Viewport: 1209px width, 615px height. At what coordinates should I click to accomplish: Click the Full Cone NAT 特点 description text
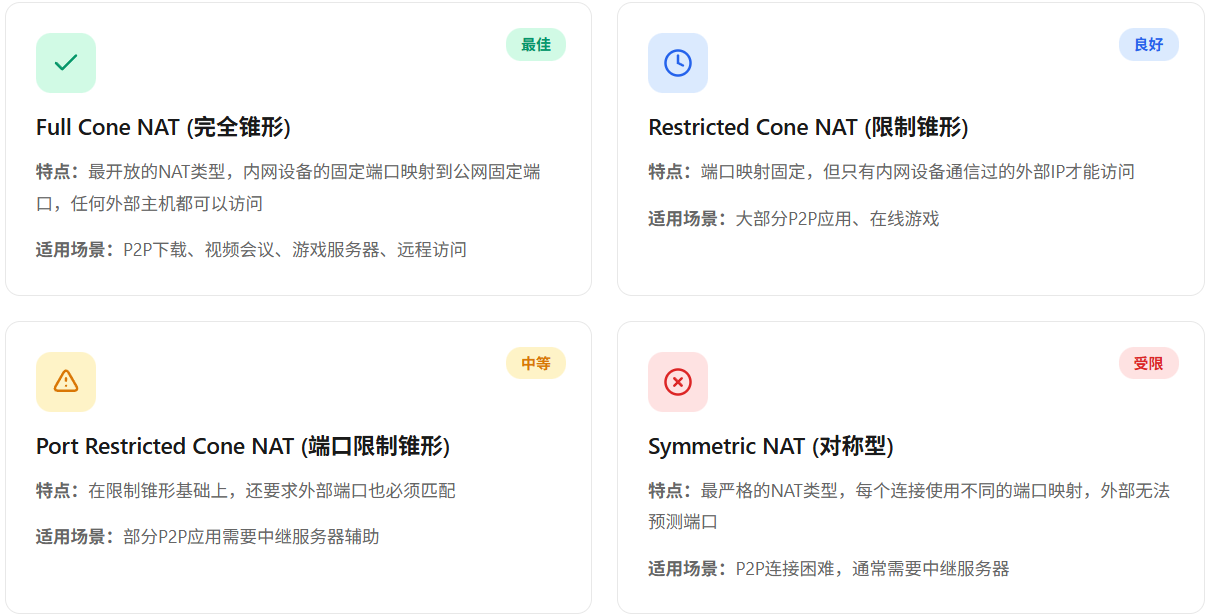coord(288,187)
